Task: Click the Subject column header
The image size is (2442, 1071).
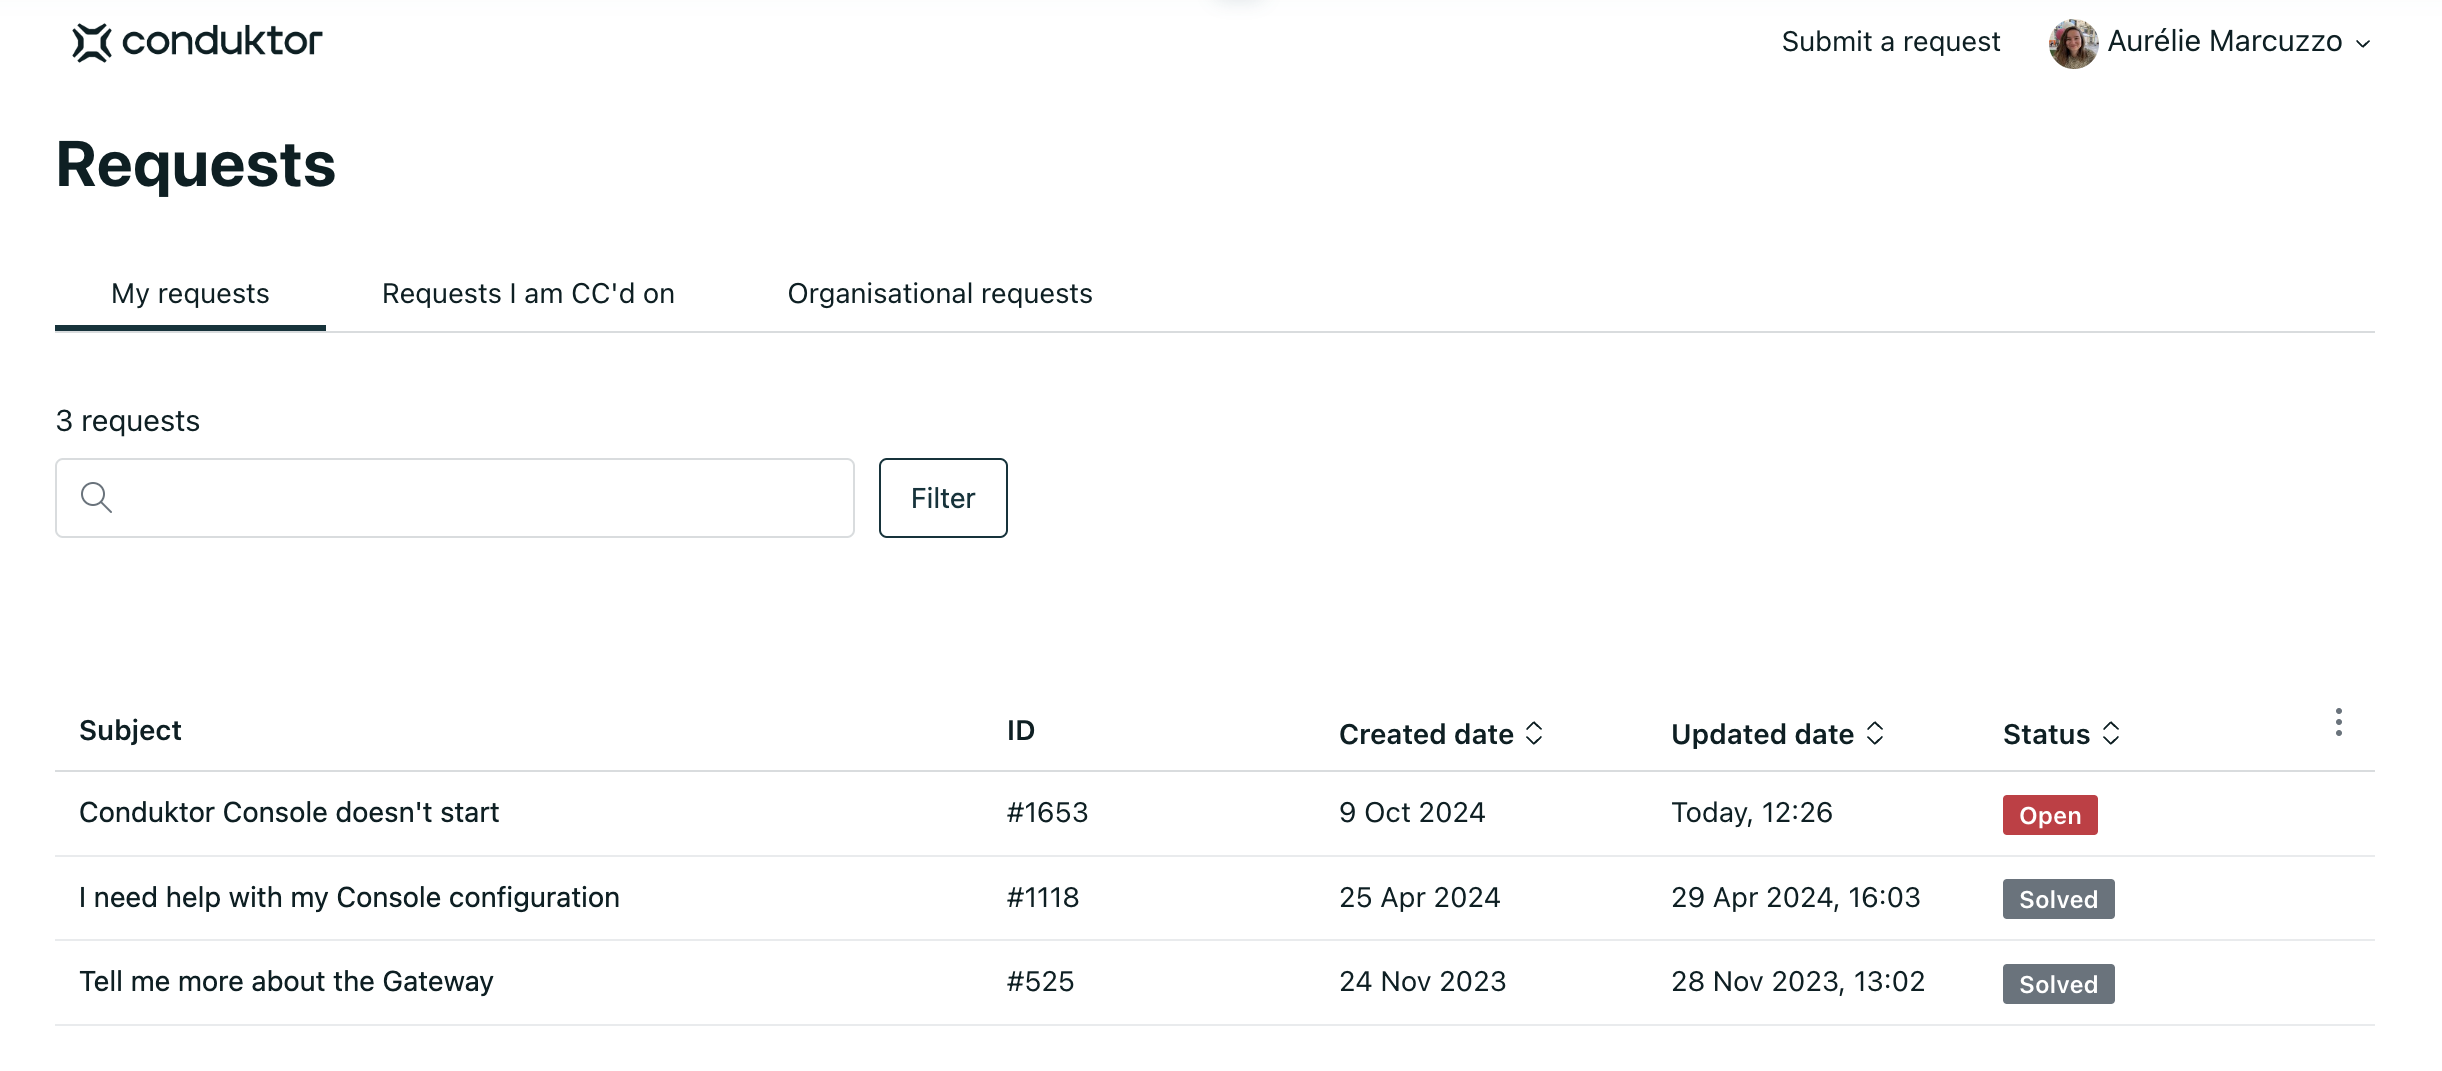Action: (x=130, y=730)
